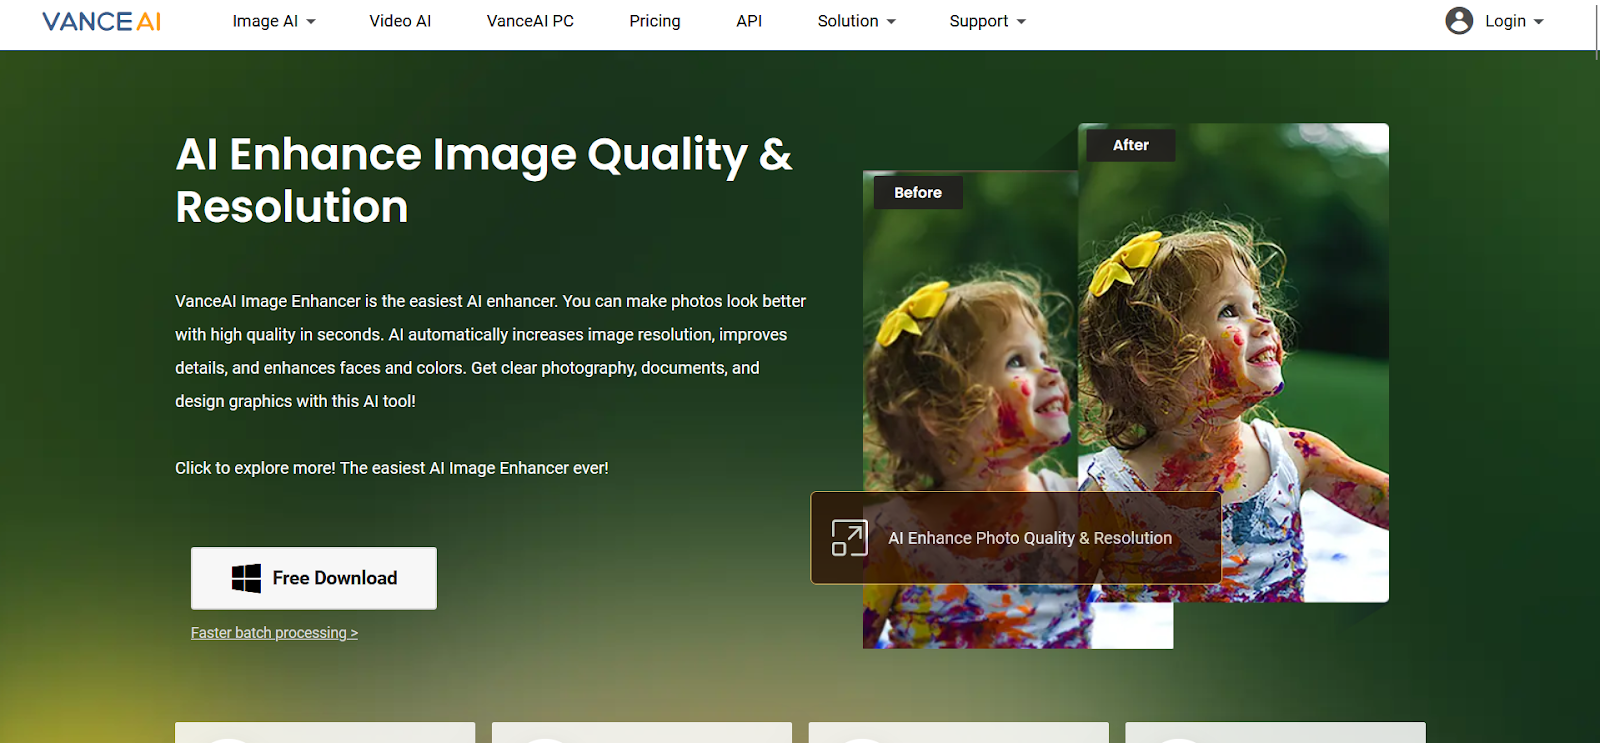The width and height of the screenshot is (1600, 743).
Task: Expand the Solution dropdown arrow
Action: (x=891, y=22)
